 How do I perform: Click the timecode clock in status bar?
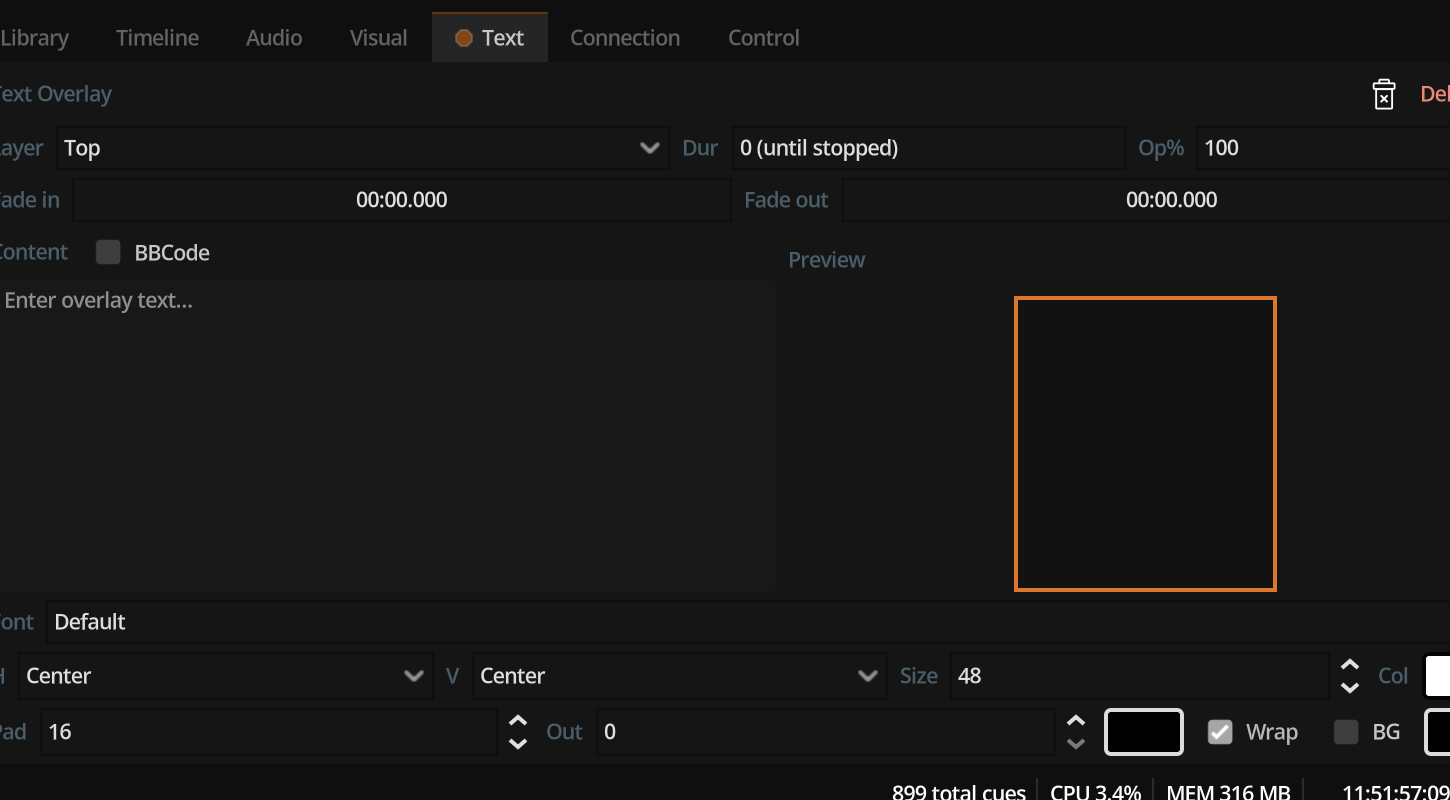point(1395,791)
